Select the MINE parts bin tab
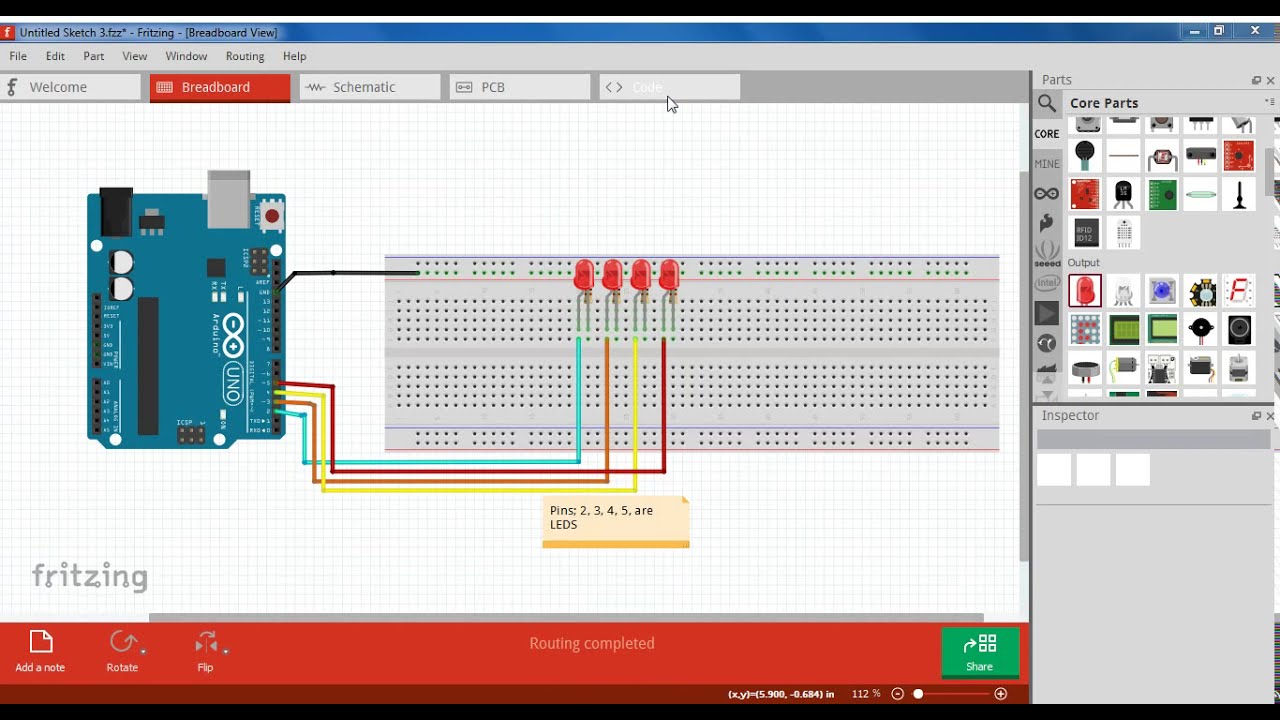 pyautogui.click(x=1047, y=163)
